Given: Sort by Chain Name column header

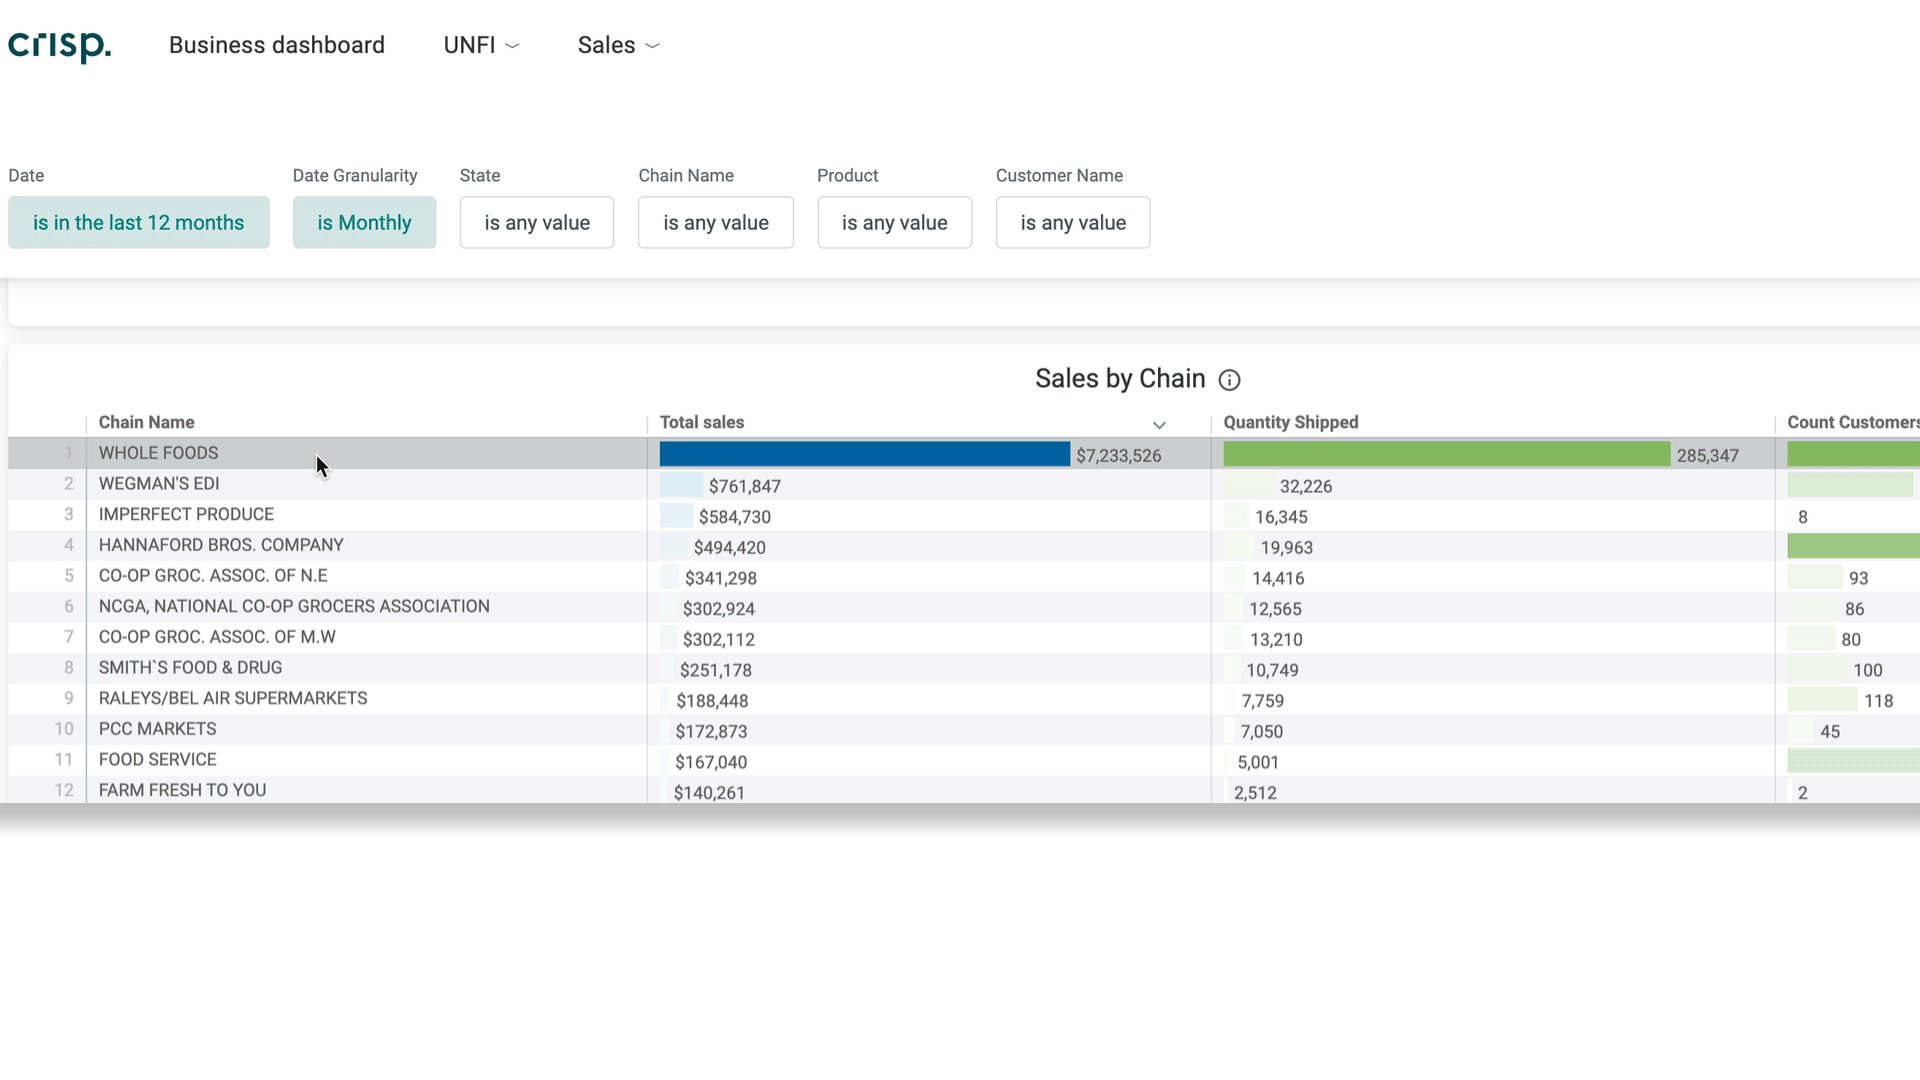Looking at the screenshot, I should [146, 422].
